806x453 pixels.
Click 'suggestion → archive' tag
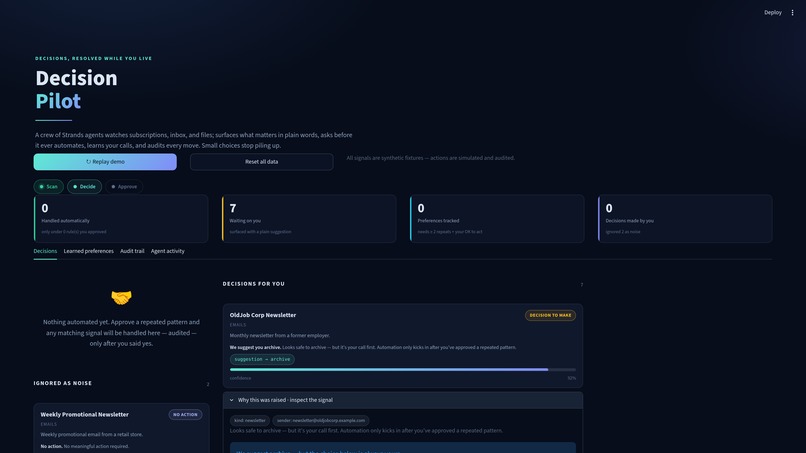pos(262,359)
